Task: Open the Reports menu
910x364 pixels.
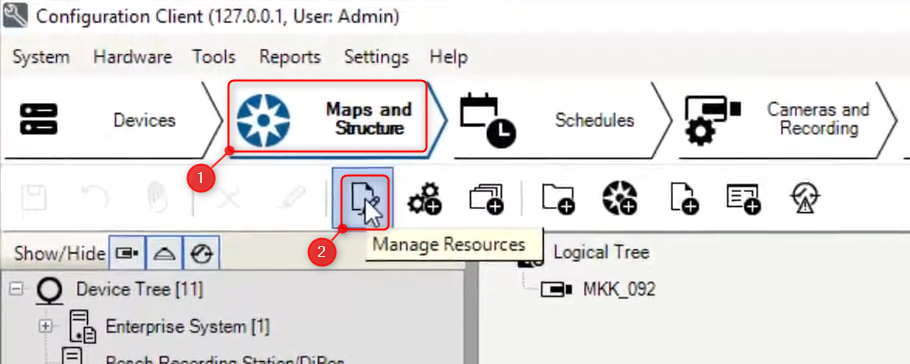Action: 290,57
